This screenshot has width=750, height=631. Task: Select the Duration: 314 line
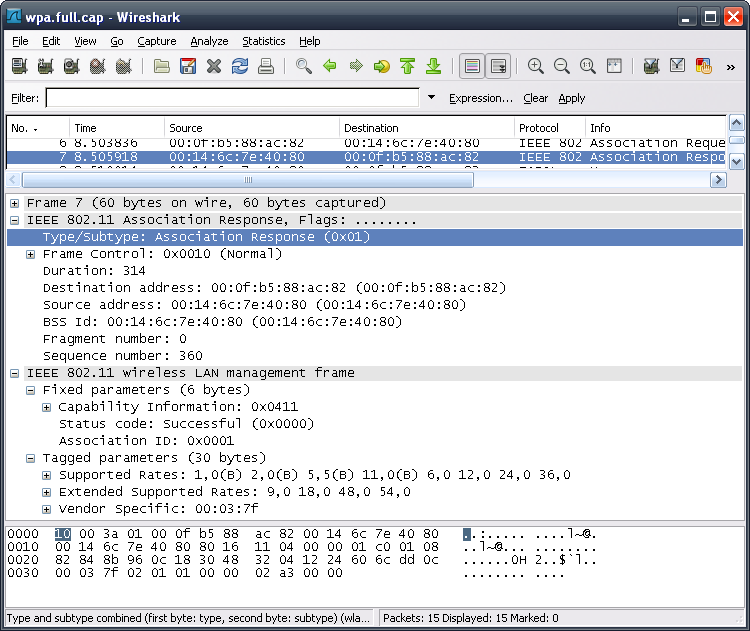click(x=94, y=271)
